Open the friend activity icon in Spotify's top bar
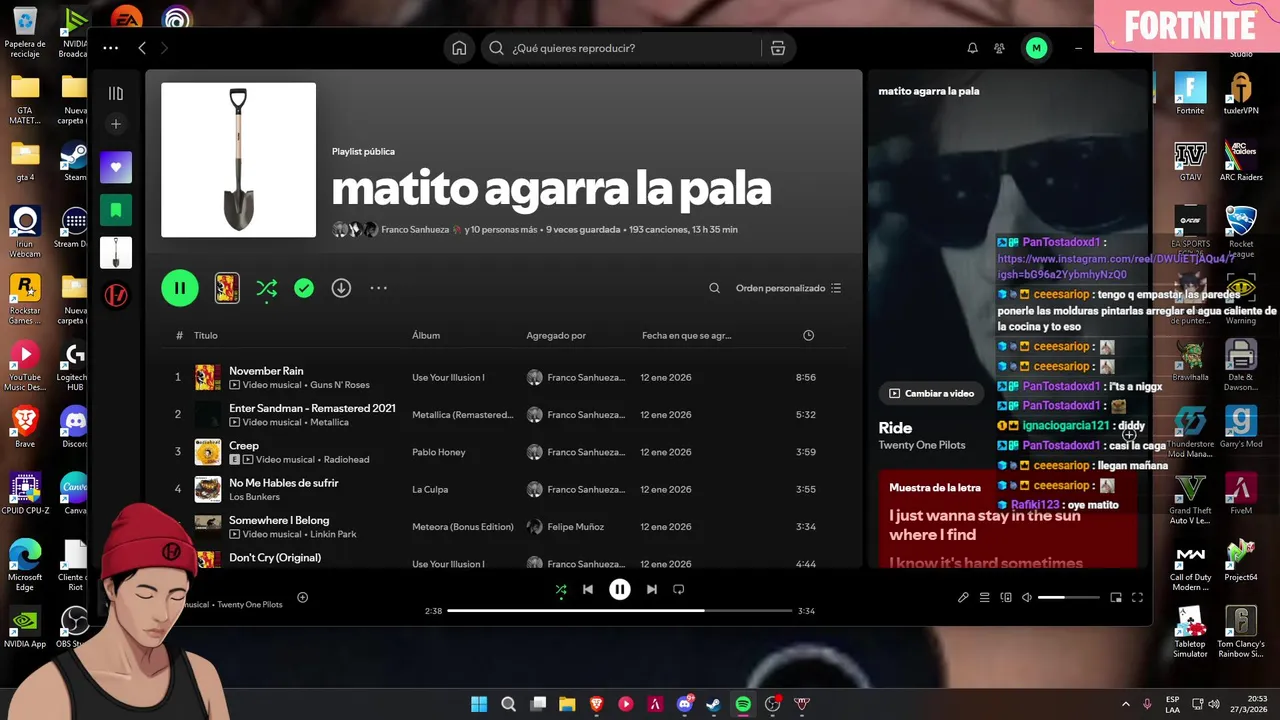Screen dimensions: 1280x720 (999, 48)
